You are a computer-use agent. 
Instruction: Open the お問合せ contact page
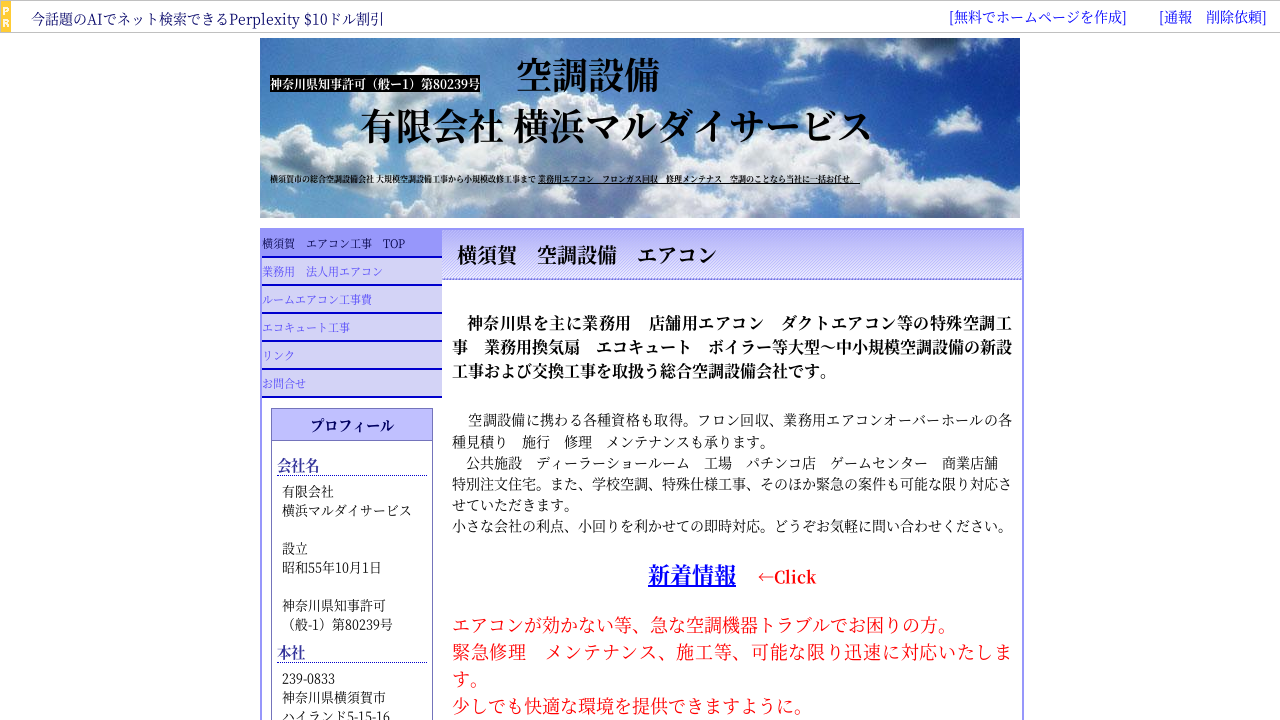click(x=284, y=384)
